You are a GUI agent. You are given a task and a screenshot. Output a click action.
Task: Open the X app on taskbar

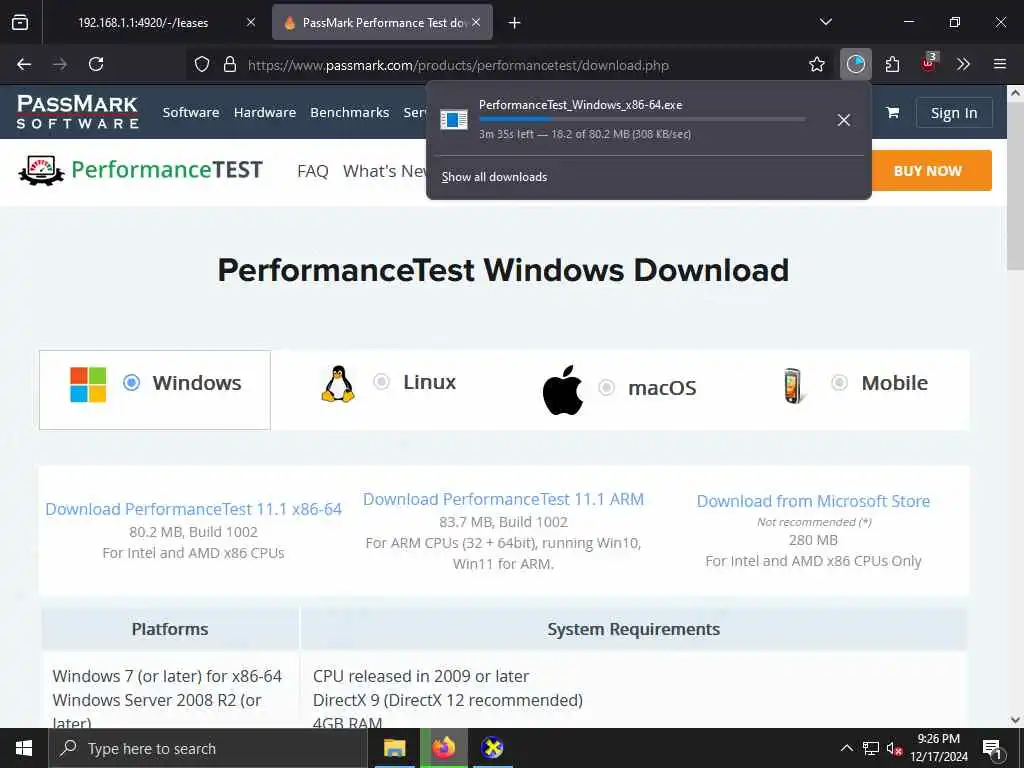coord(492,748)
